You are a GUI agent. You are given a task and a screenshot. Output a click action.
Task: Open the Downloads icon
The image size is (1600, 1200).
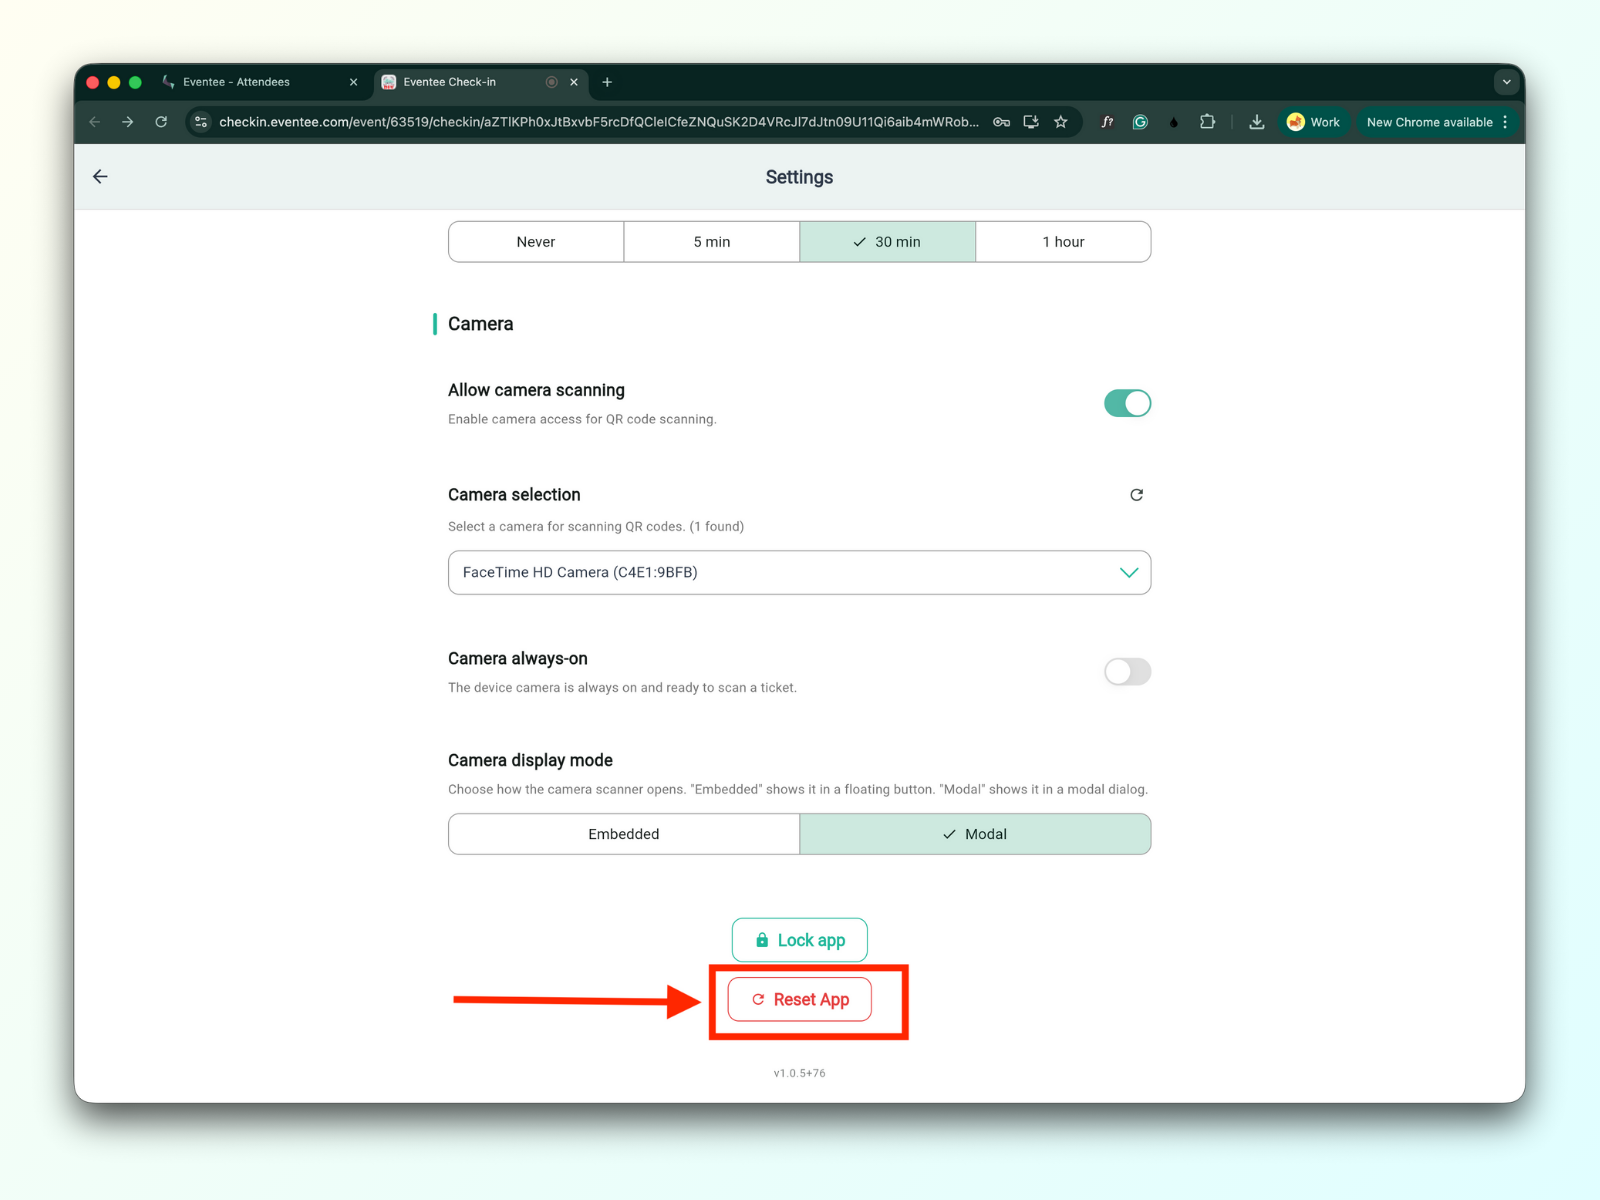(x=1257, y=122)
